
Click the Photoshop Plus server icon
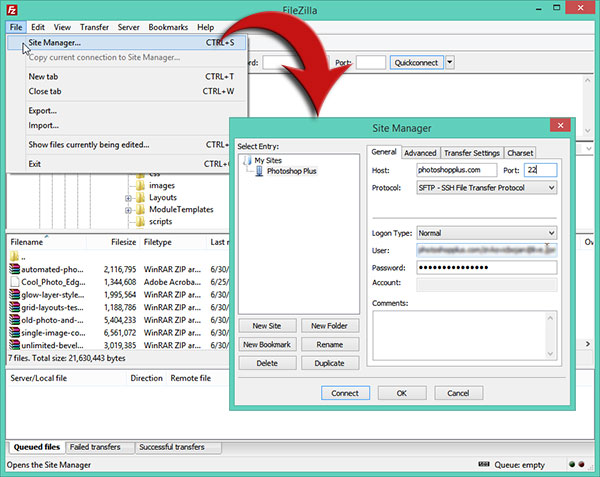pyautogui.click(x=259, y=171)
